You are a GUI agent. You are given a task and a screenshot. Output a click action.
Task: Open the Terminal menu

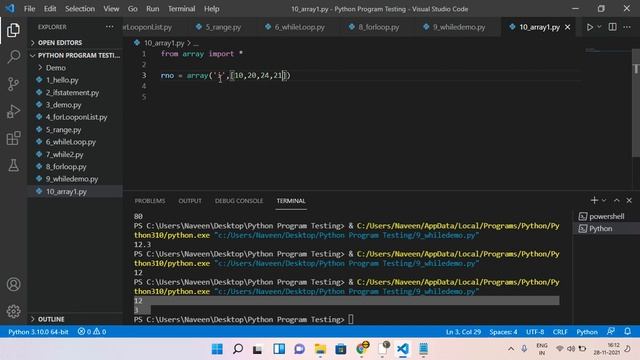pyautogui.click(x=182, y=9)
